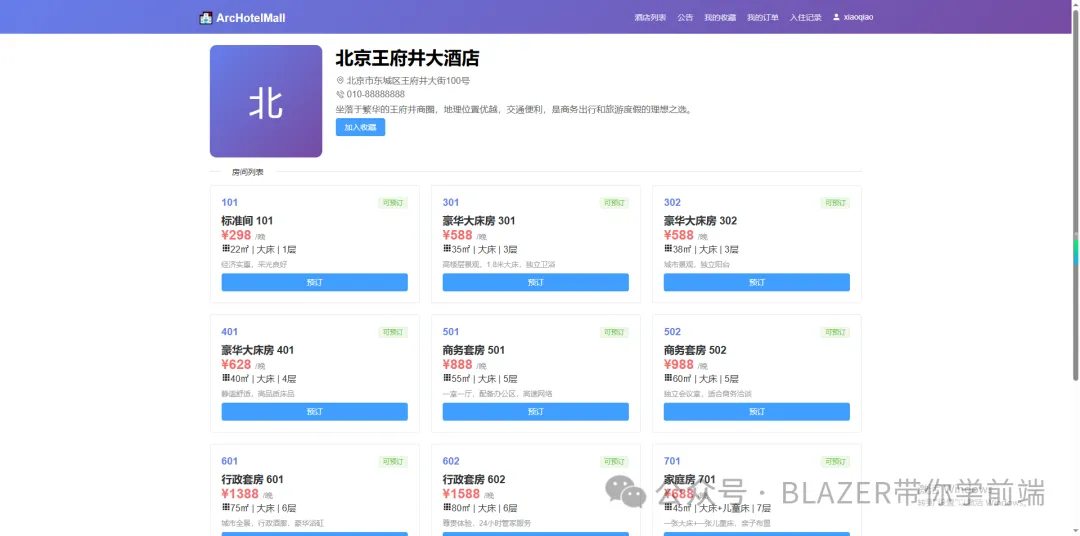Go to 我的收藏 in the top navigation

coord(720,18)
